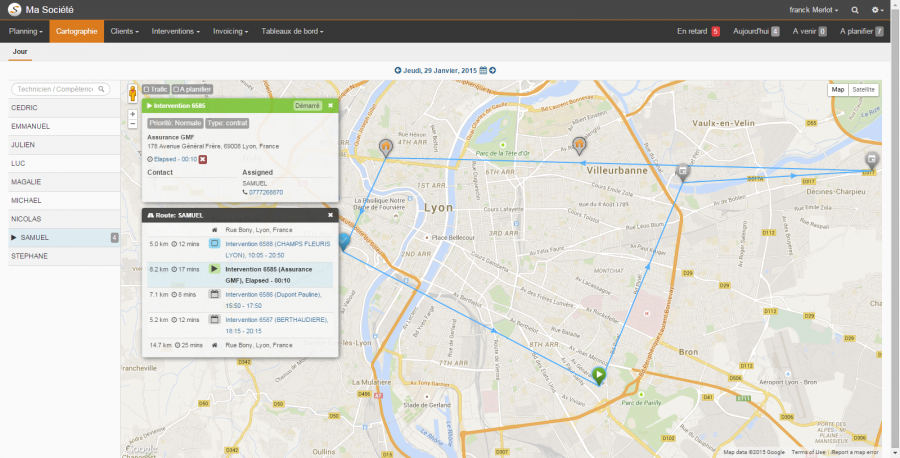Expand the Planning dropdown menu
The width and height of the screenshot is (900, 458).
click(25, 32)
